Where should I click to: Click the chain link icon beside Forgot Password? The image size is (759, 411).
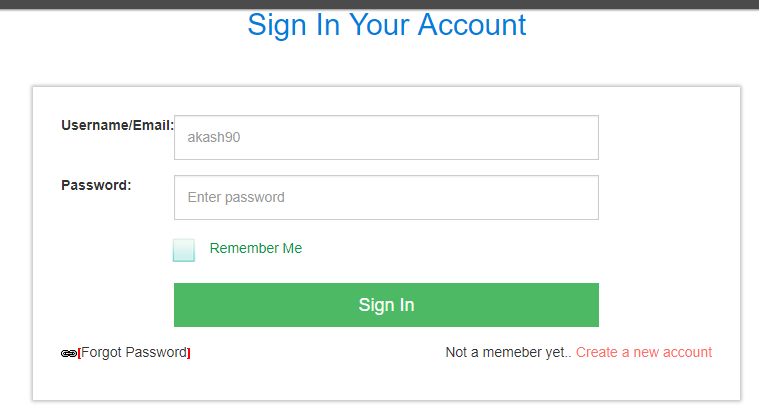(x=68, y=353)
